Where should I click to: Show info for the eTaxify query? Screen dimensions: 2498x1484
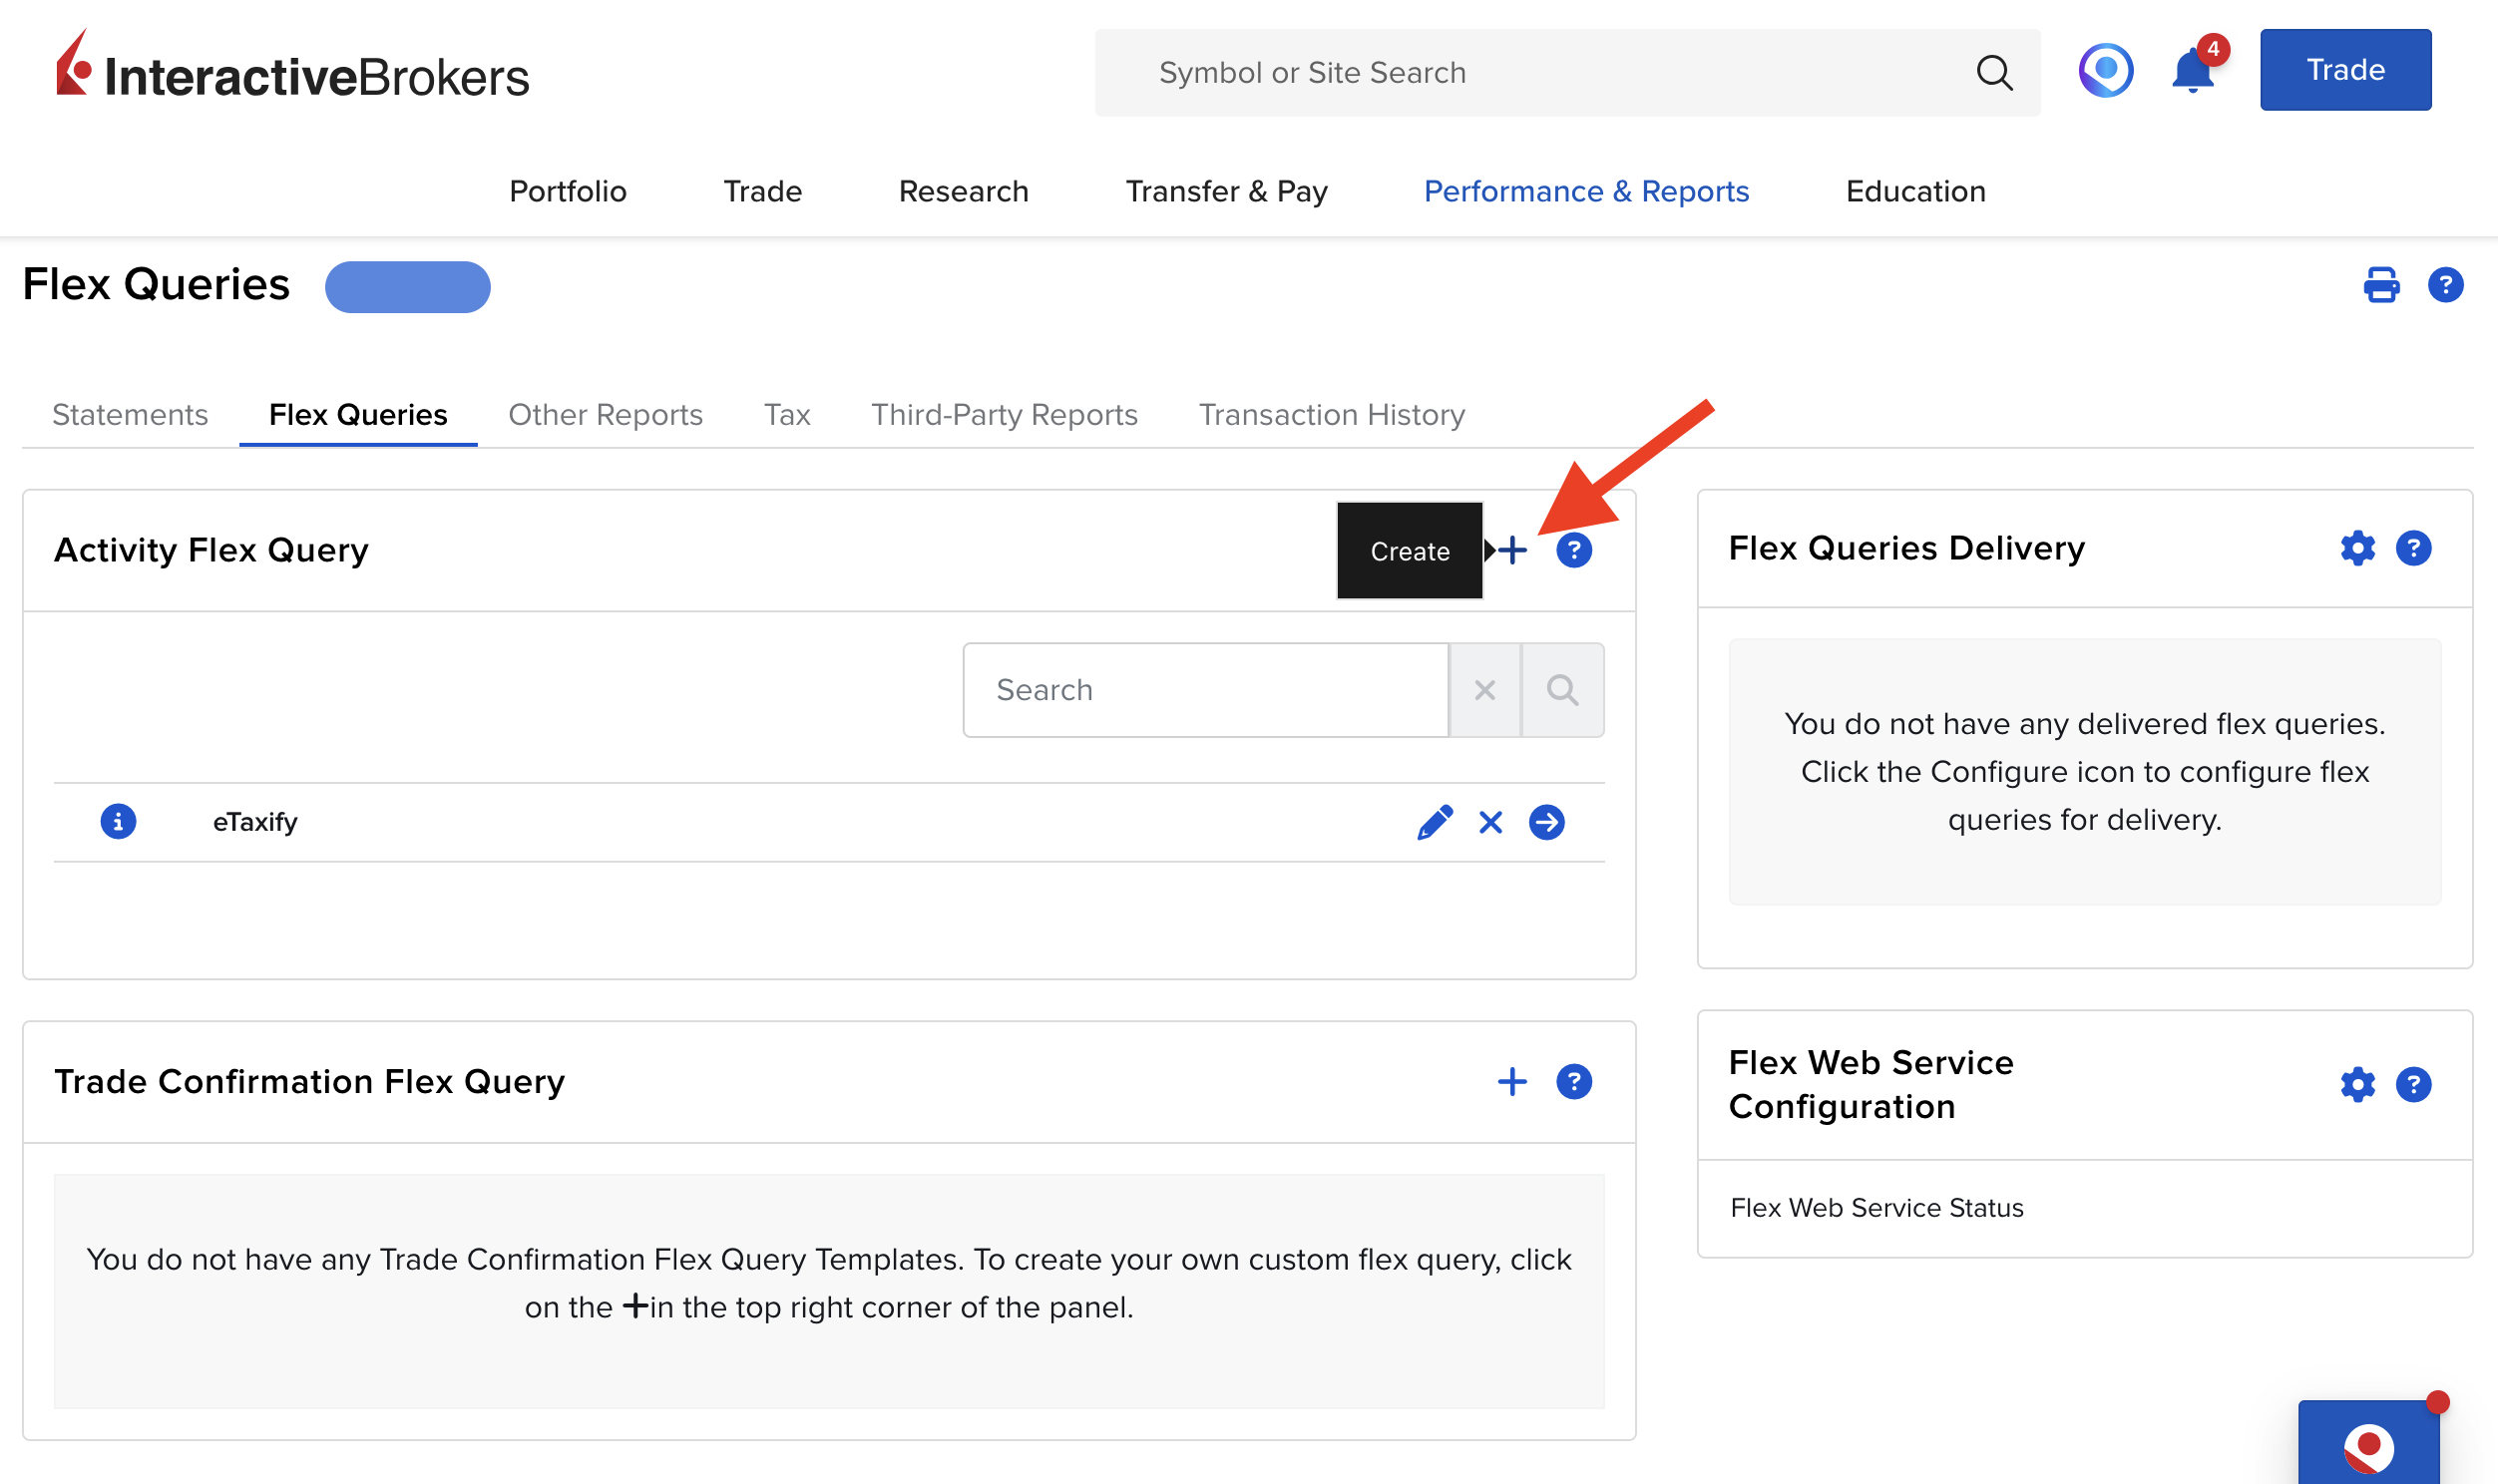click(x=118, y=821)
